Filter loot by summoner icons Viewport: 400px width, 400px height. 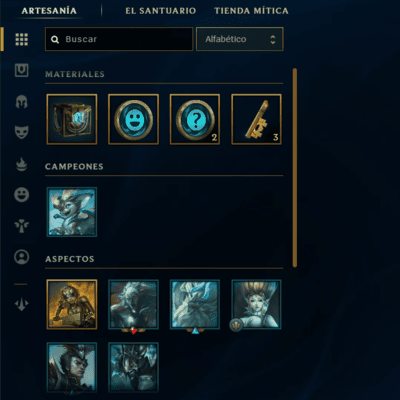point(22,257)
